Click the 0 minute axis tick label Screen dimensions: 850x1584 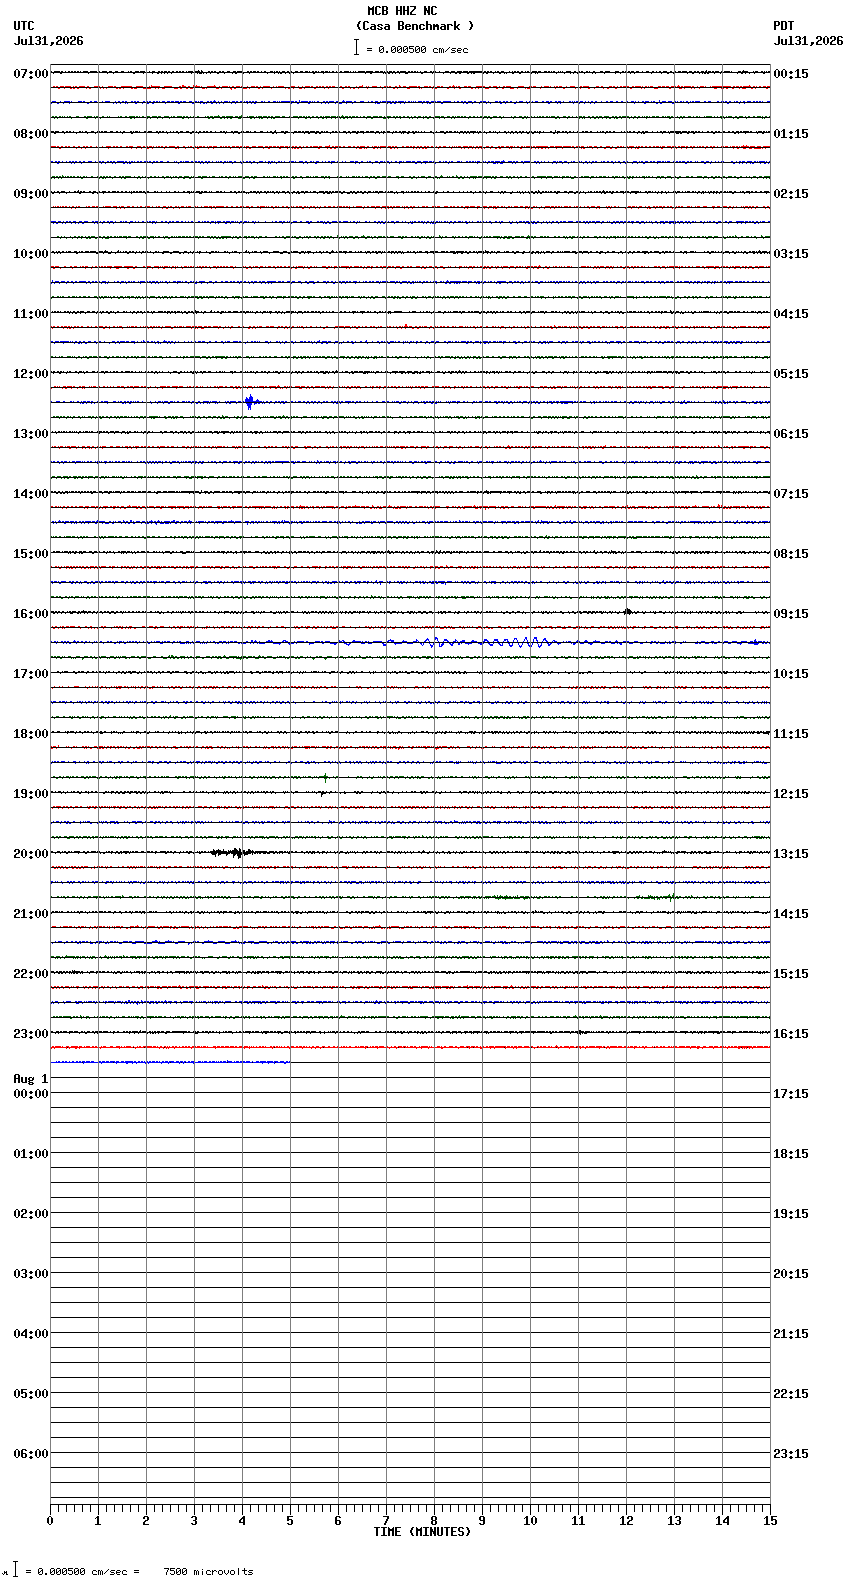(x=50, y=1521)
